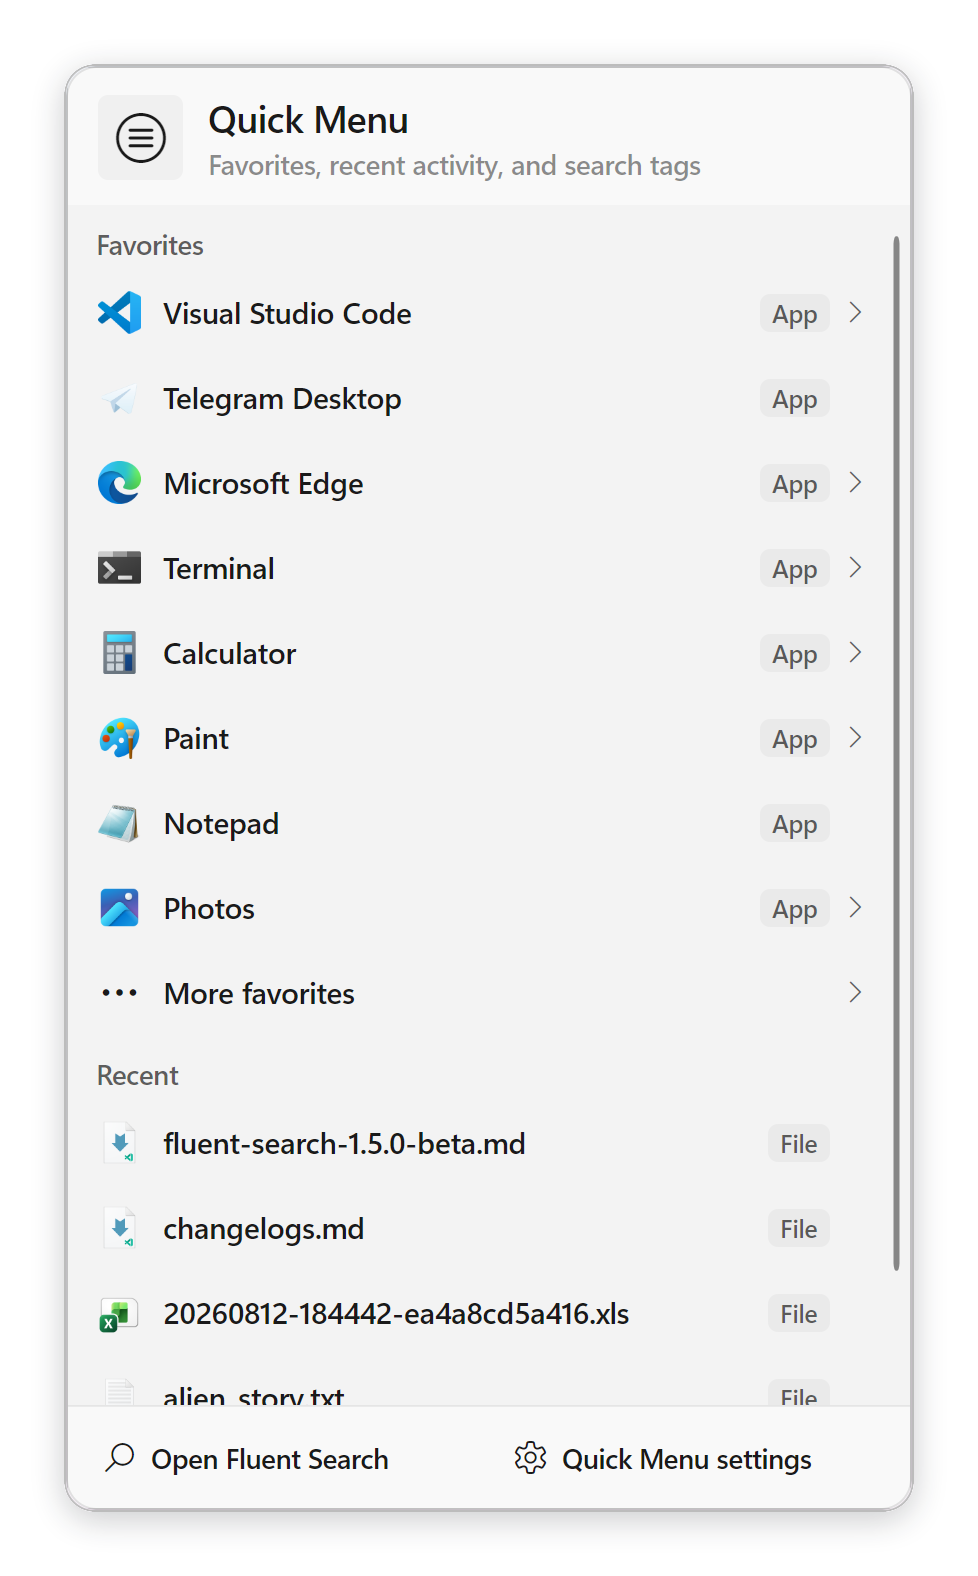The height and width of the screenshot is (1576, 978).
Task: Expand the Terminal row chevron
Action: coord(855,568)
